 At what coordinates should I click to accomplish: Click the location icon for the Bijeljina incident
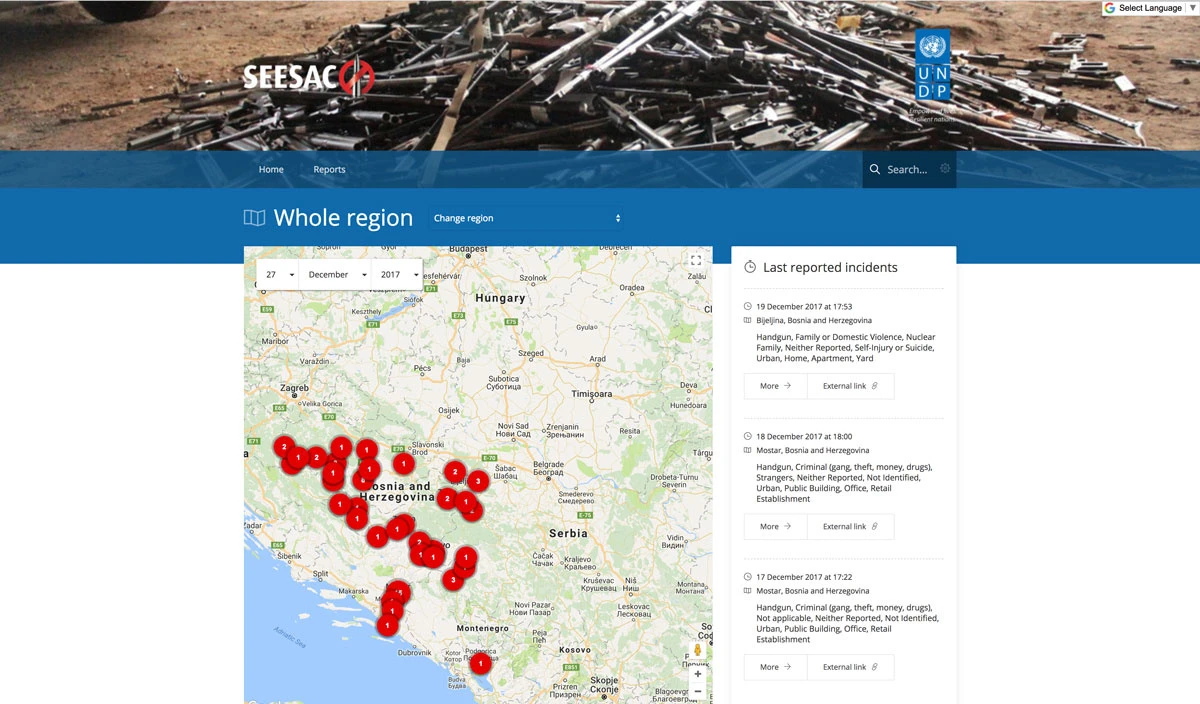click(x=747, y=320)
